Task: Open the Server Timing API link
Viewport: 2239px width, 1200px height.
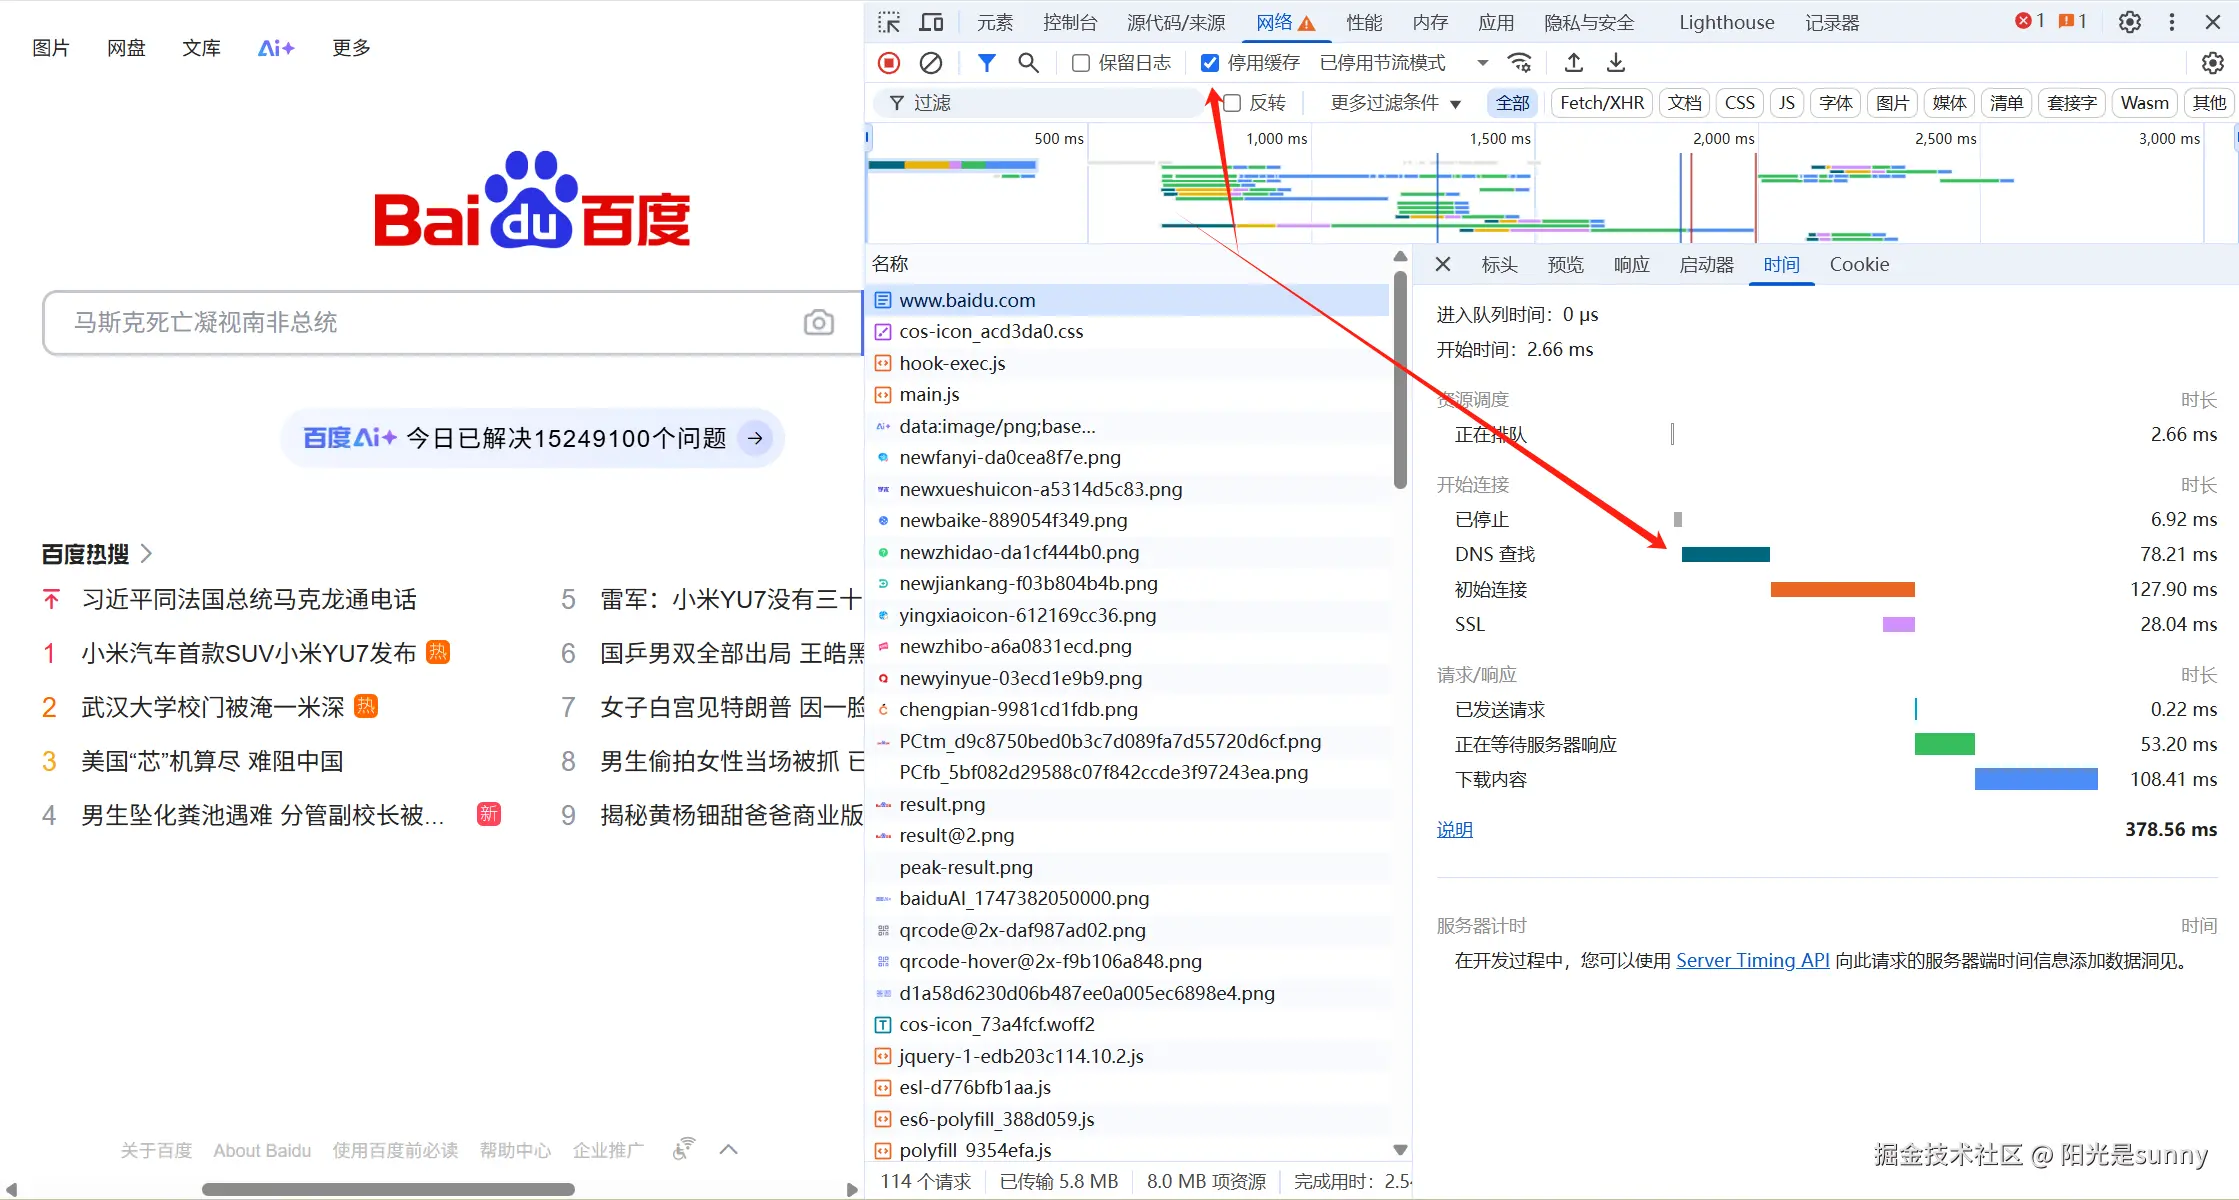Action: coord(1752,960)
